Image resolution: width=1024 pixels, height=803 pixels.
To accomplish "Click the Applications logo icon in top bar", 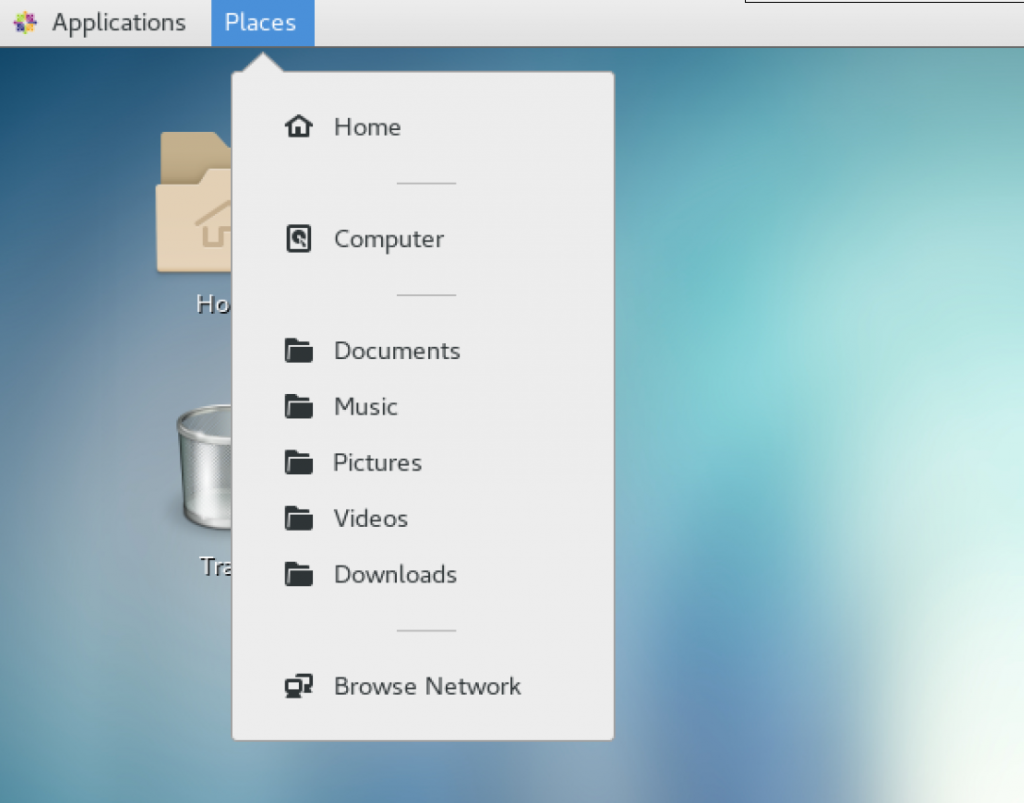I will 25,23.
